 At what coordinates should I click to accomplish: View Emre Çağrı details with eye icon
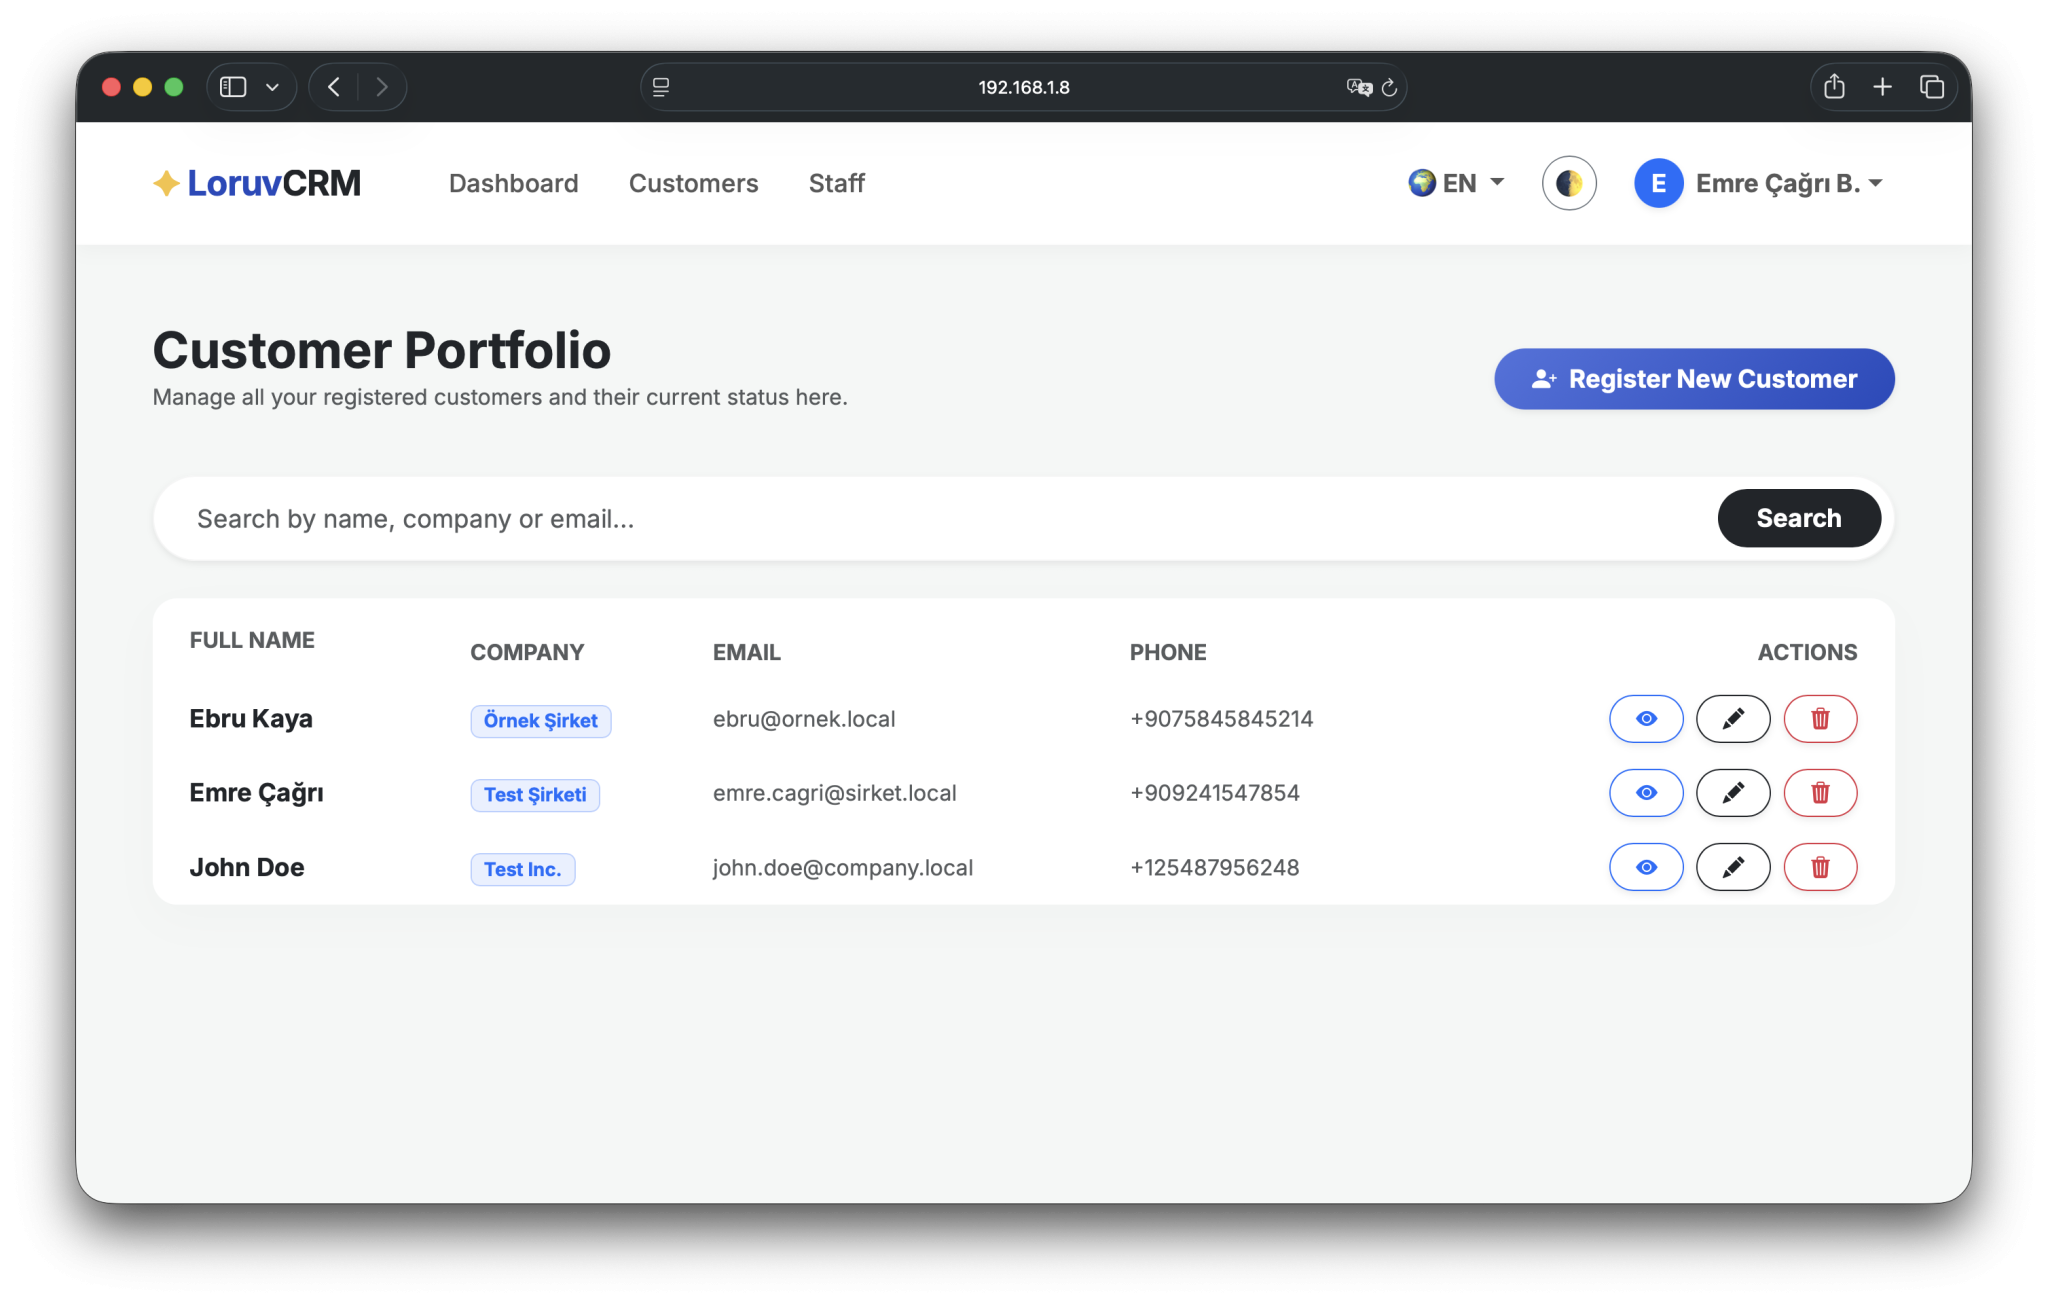tap(1646, 793)
